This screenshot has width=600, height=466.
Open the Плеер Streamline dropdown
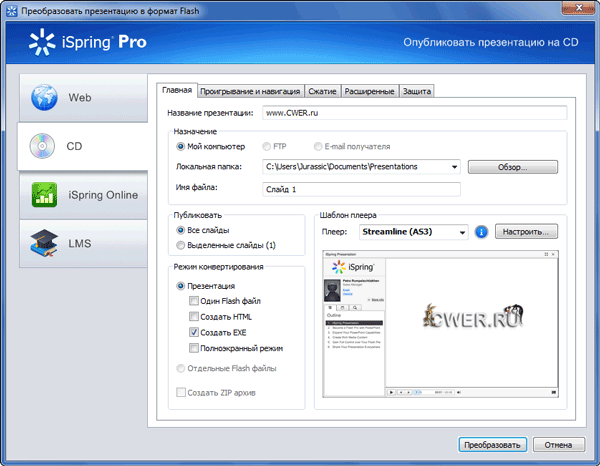coord(461,232)
